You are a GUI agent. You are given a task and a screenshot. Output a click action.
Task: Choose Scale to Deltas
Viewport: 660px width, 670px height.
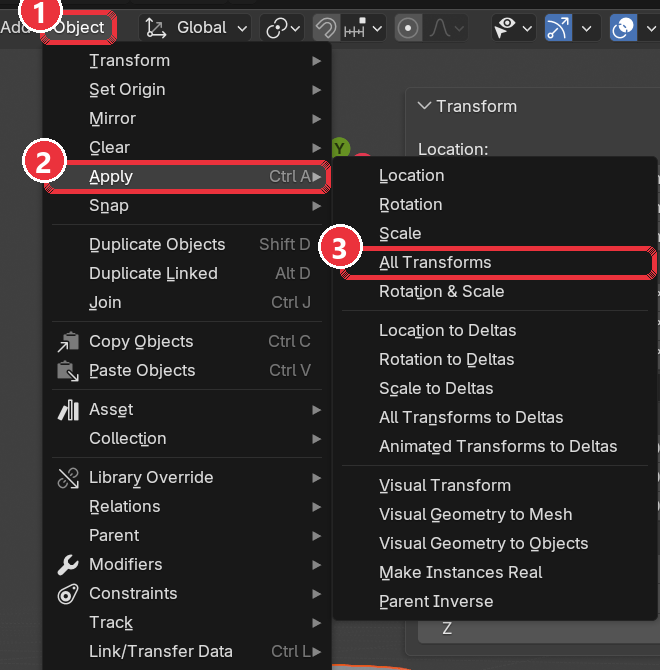point(495,389)
